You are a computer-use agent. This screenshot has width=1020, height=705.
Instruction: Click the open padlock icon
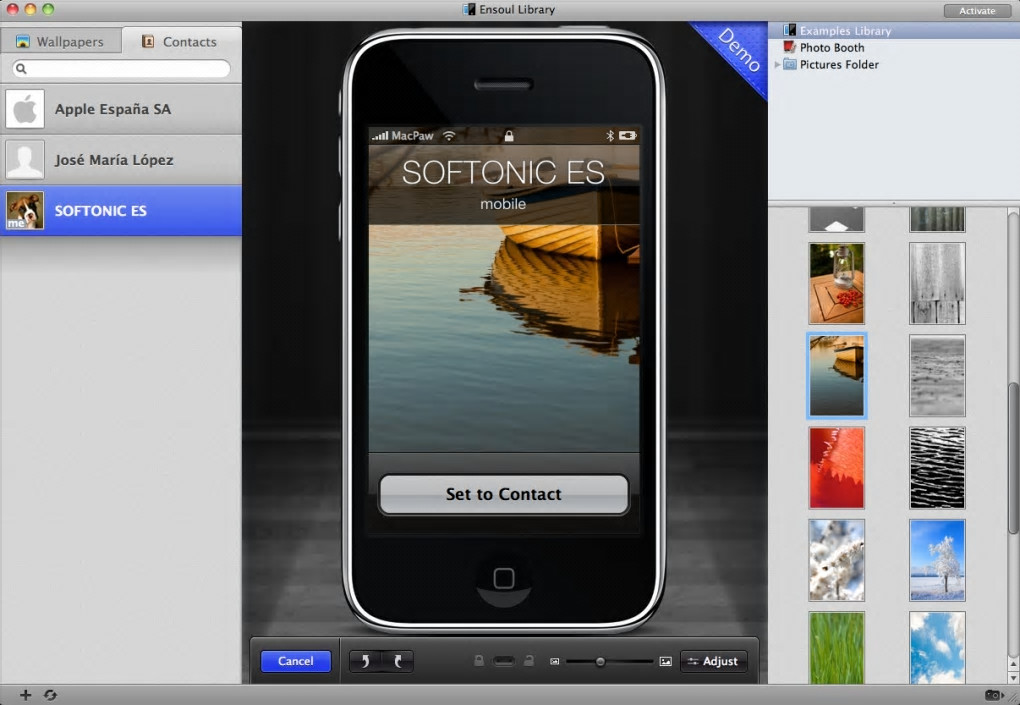point(529,661)
